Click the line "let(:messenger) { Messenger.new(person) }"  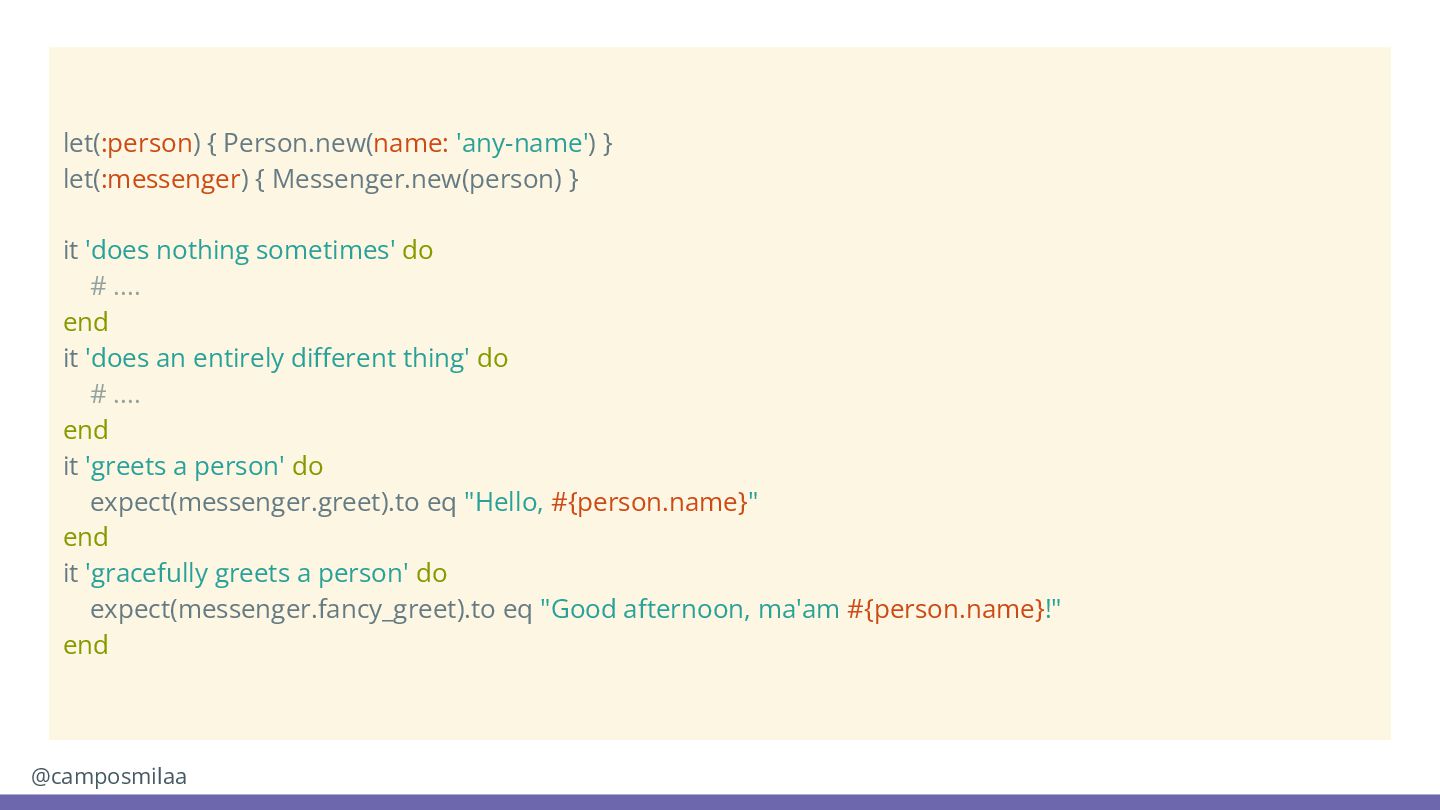321,179
